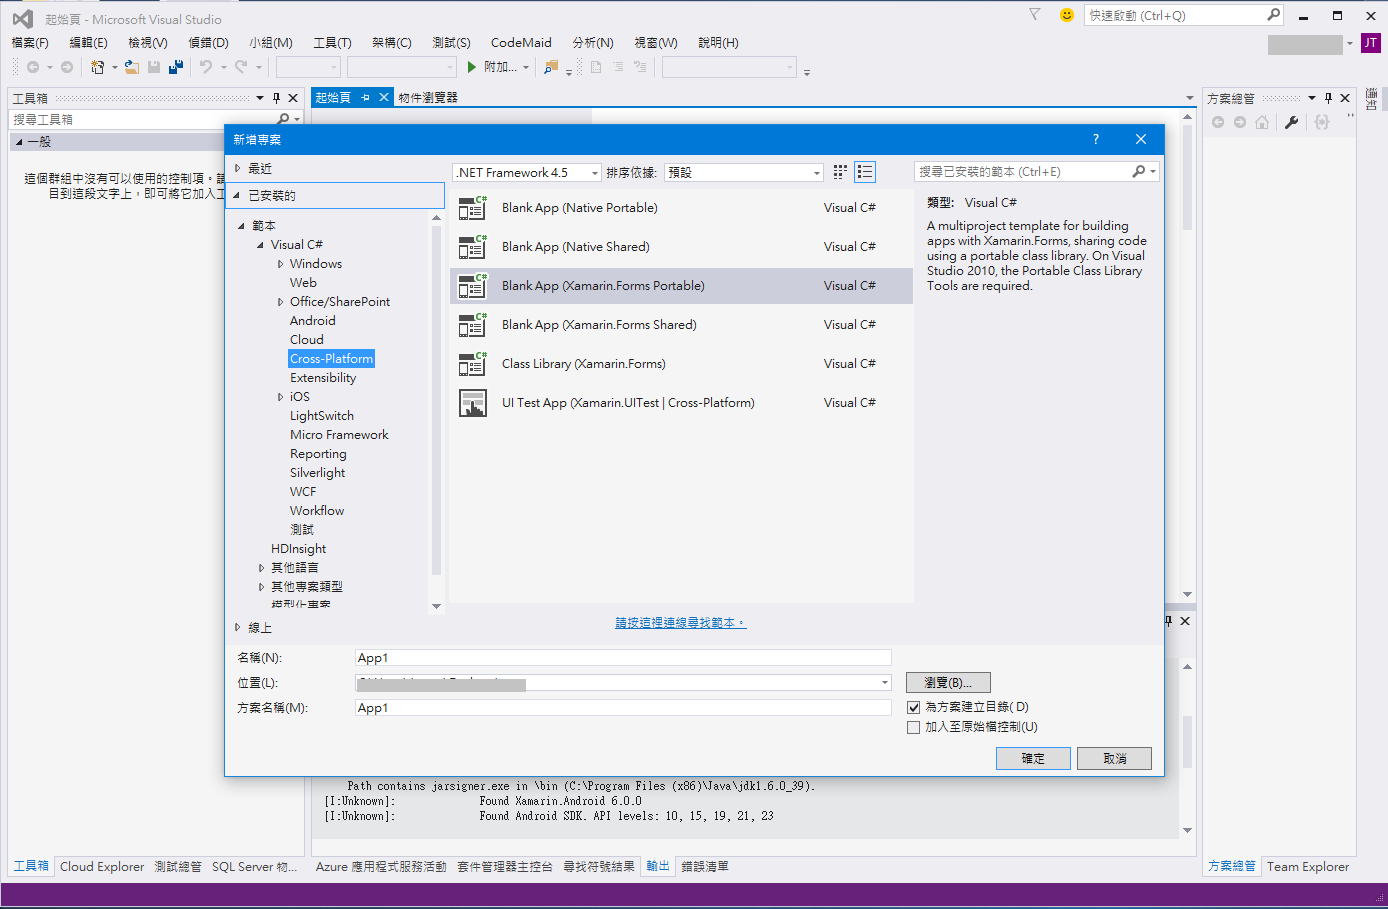
Task: Click the solution name field containing App1
Action: pyautogui.click(x=623, y=708)
